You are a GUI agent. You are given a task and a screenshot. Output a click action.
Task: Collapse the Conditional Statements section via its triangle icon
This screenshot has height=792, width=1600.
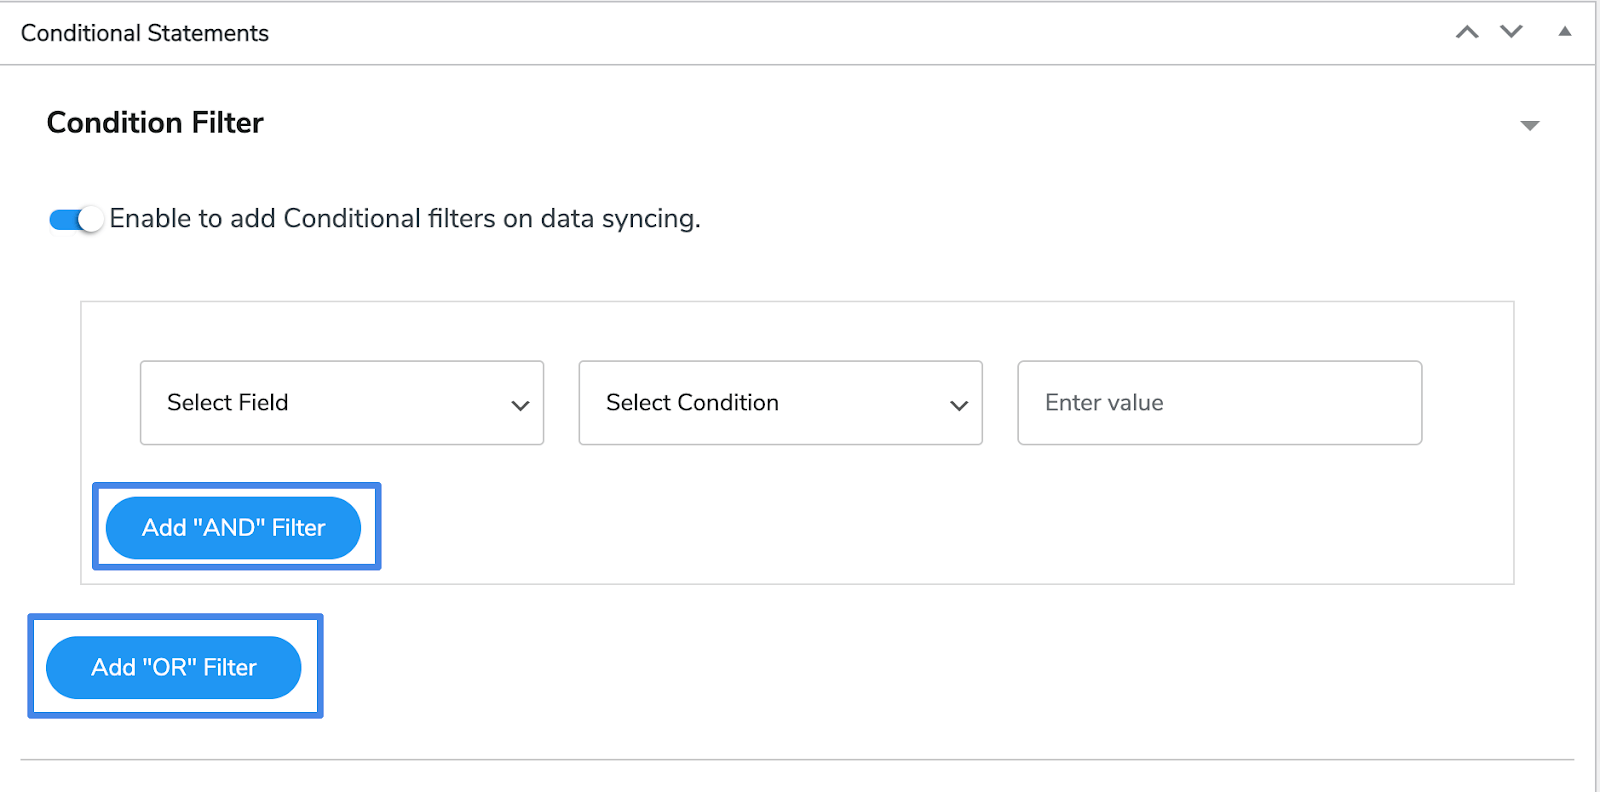tap(1563, 32)
